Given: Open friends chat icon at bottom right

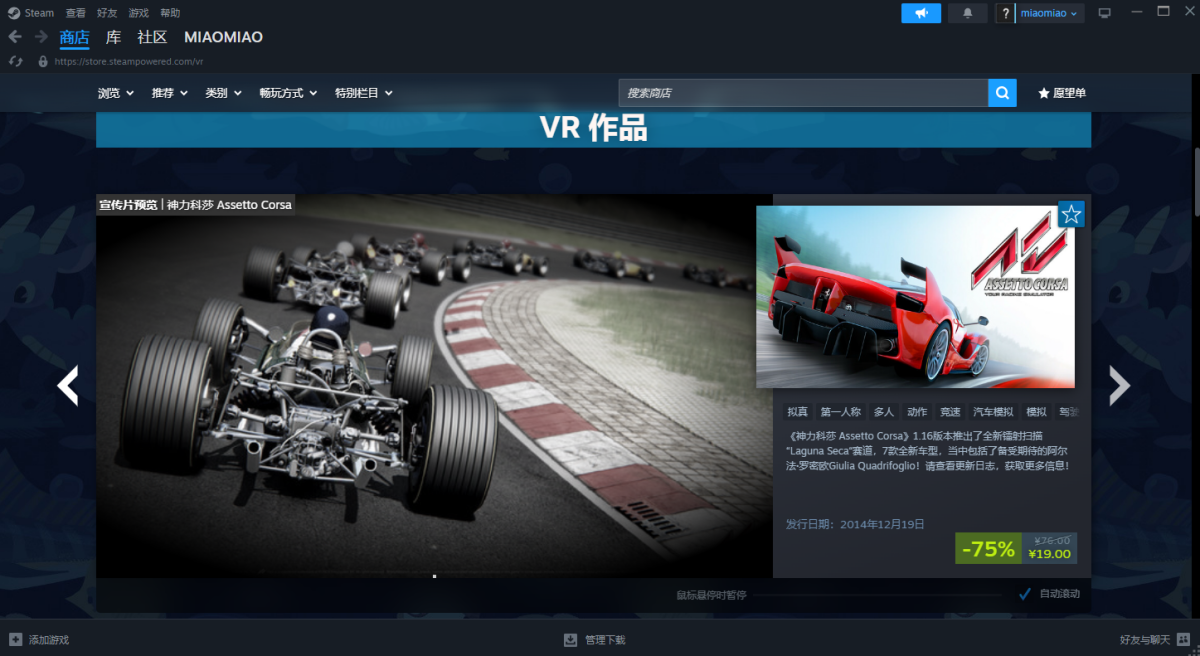Looking at the screenshot, I should [x=1184, y=639].
